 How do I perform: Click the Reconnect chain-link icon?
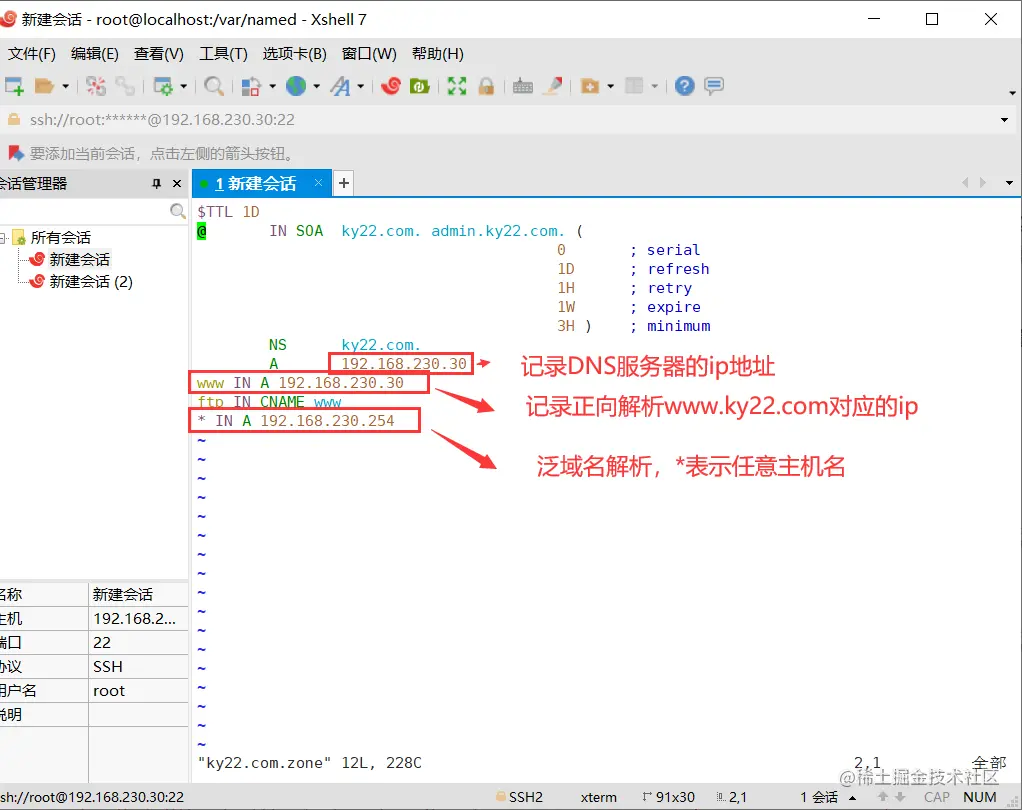pos(124,86)
